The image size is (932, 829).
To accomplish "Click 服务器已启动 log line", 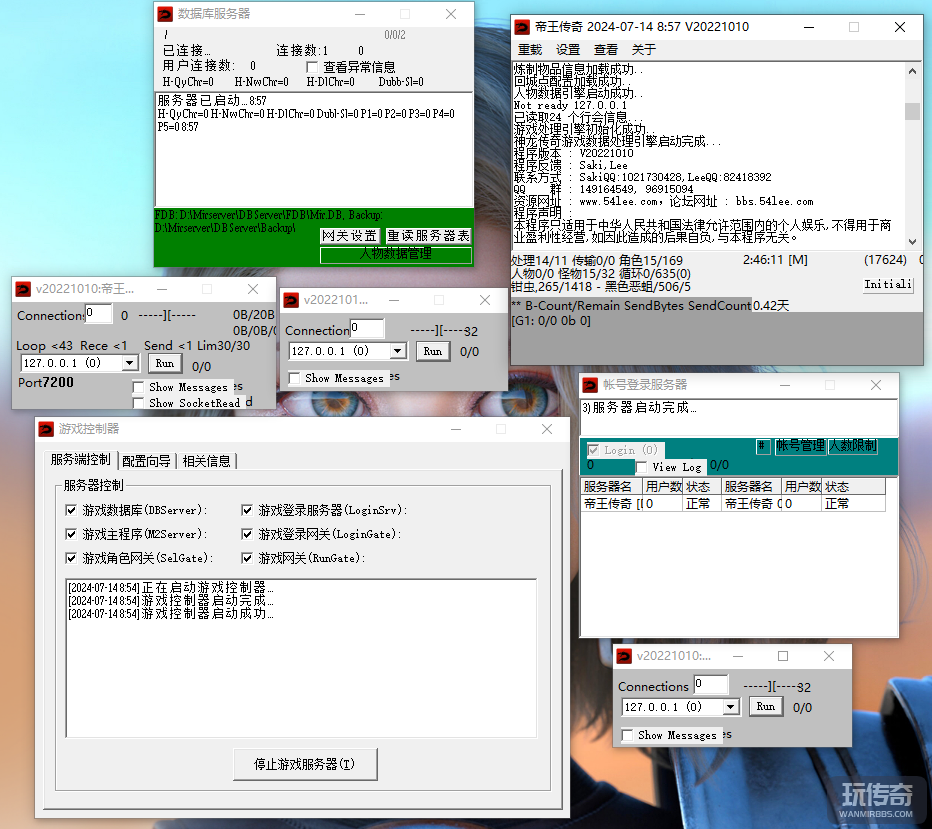I will (x=212, y=100).
